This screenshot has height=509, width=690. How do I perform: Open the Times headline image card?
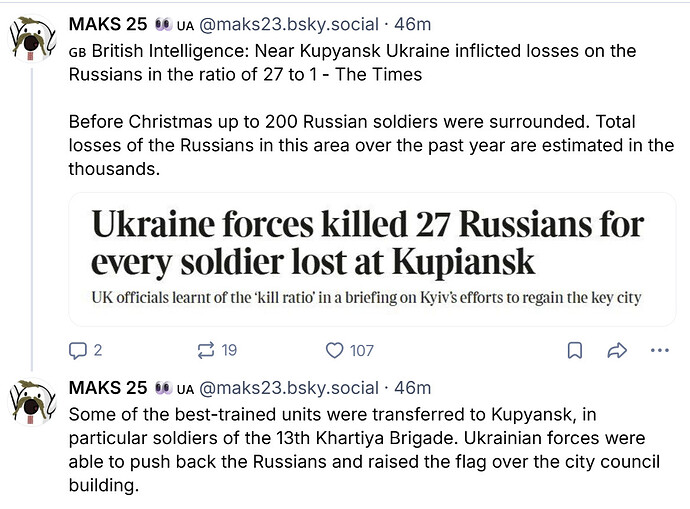point(367,242)
